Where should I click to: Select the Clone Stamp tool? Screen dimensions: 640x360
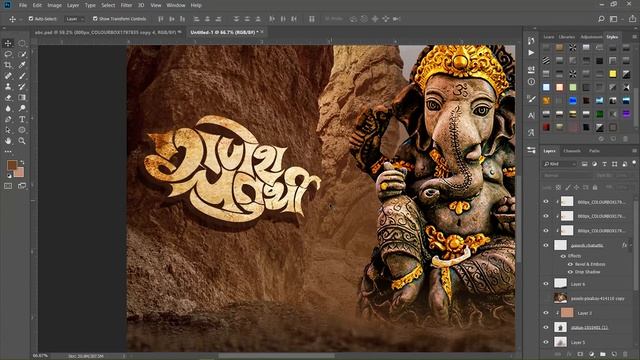[8, 87]
